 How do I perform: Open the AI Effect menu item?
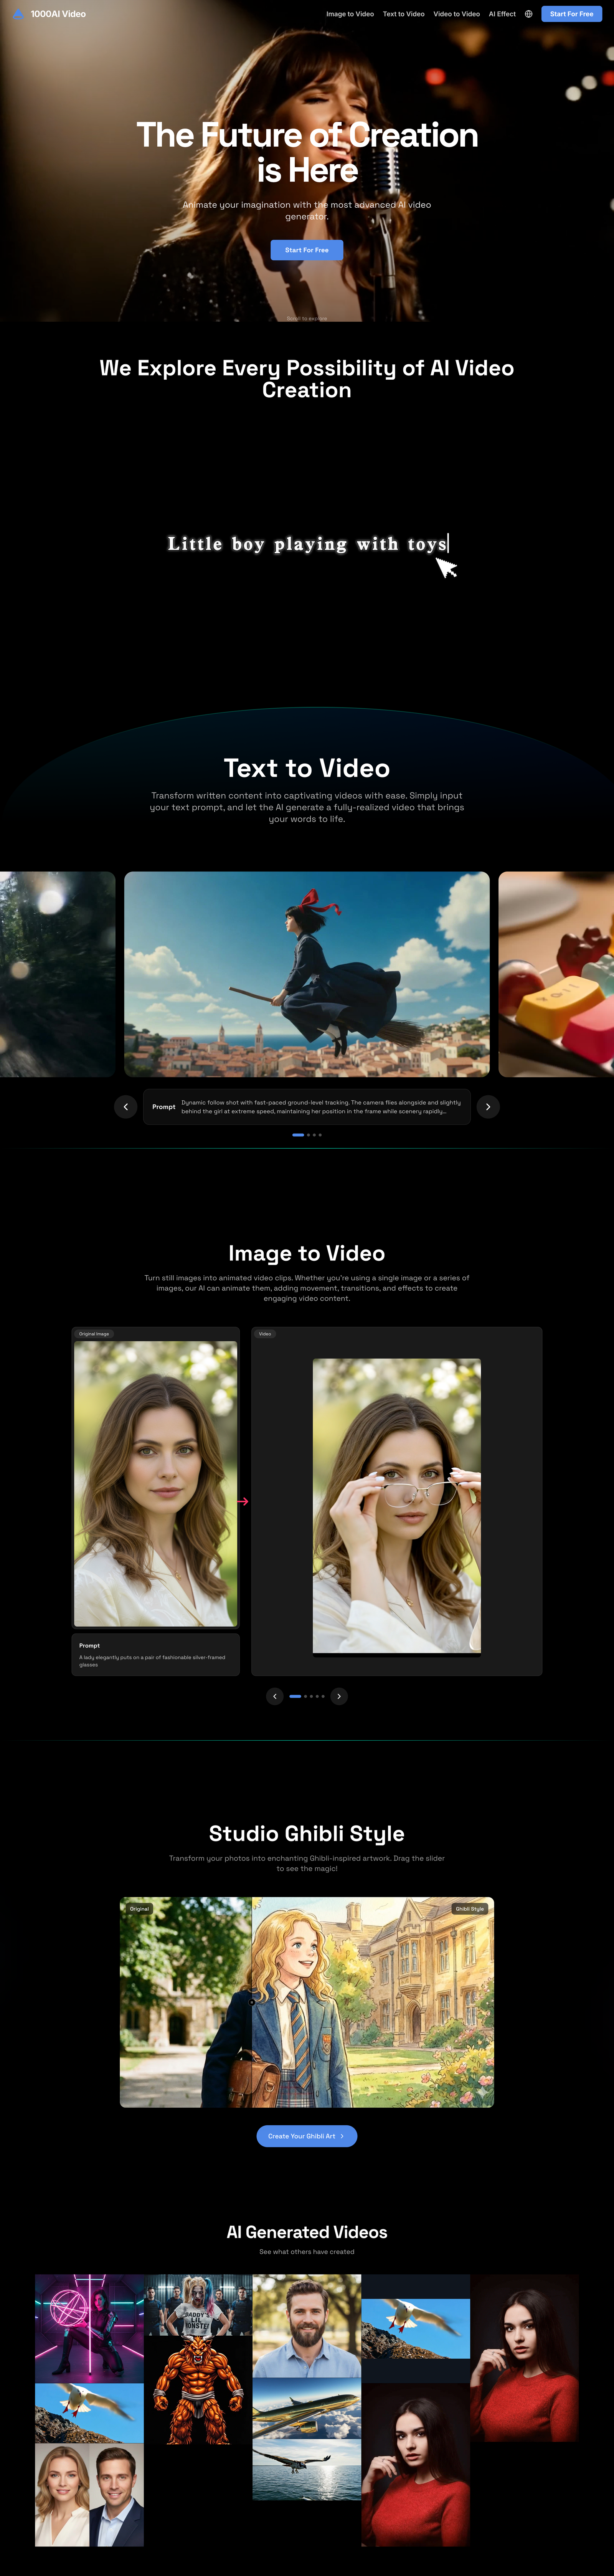(x=501, y=14)
